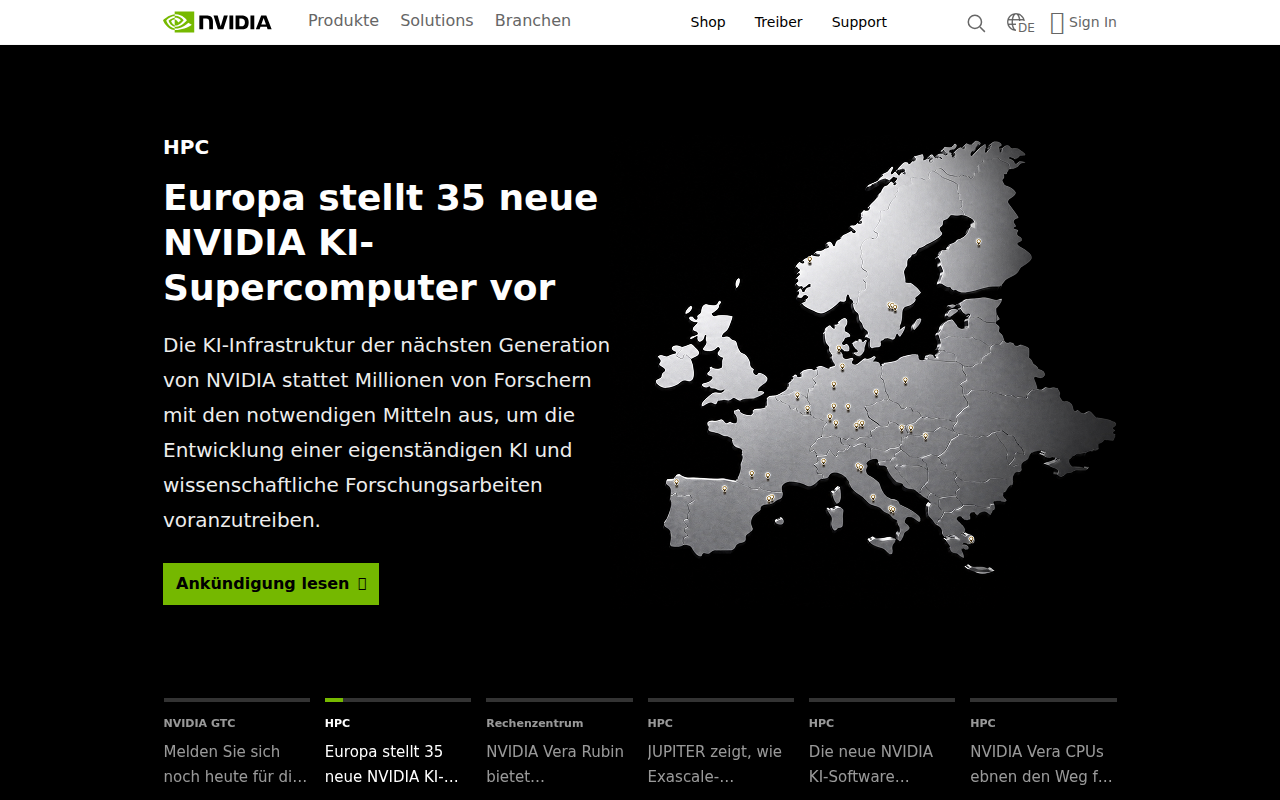Click the Europe map image
The height and width of the screenshot is (800, 1280).
click(885, 357)
